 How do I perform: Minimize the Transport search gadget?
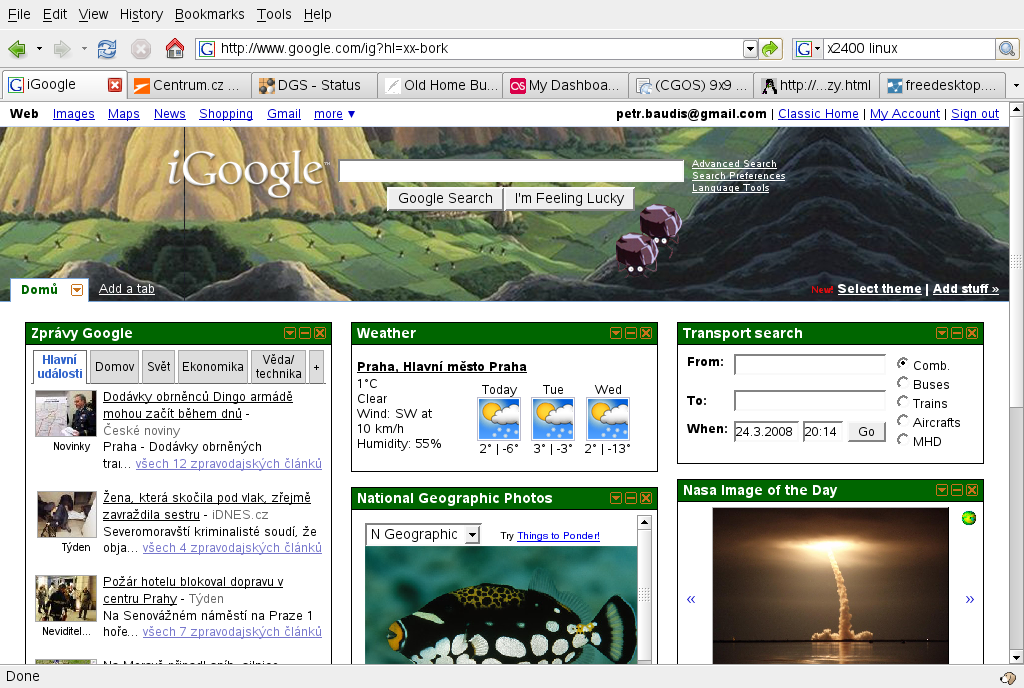[x=957, y=333]
